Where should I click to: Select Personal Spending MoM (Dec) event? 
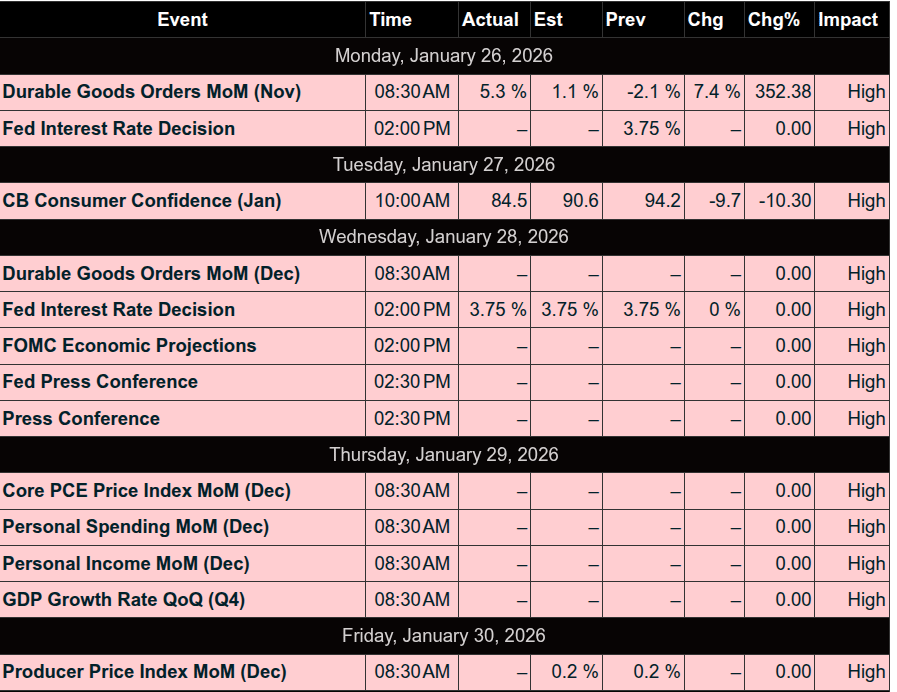(x=136, y=527)
